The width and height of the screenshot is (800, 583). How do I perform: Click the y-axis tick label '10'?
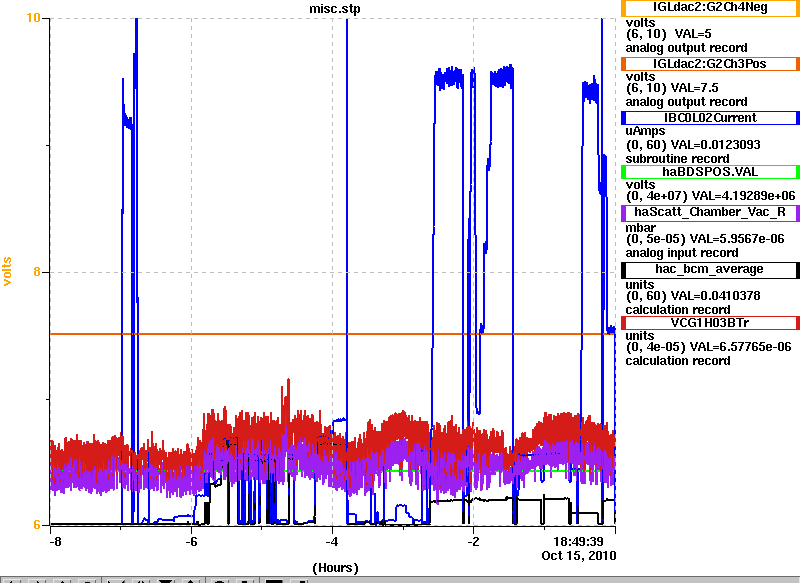33,18
